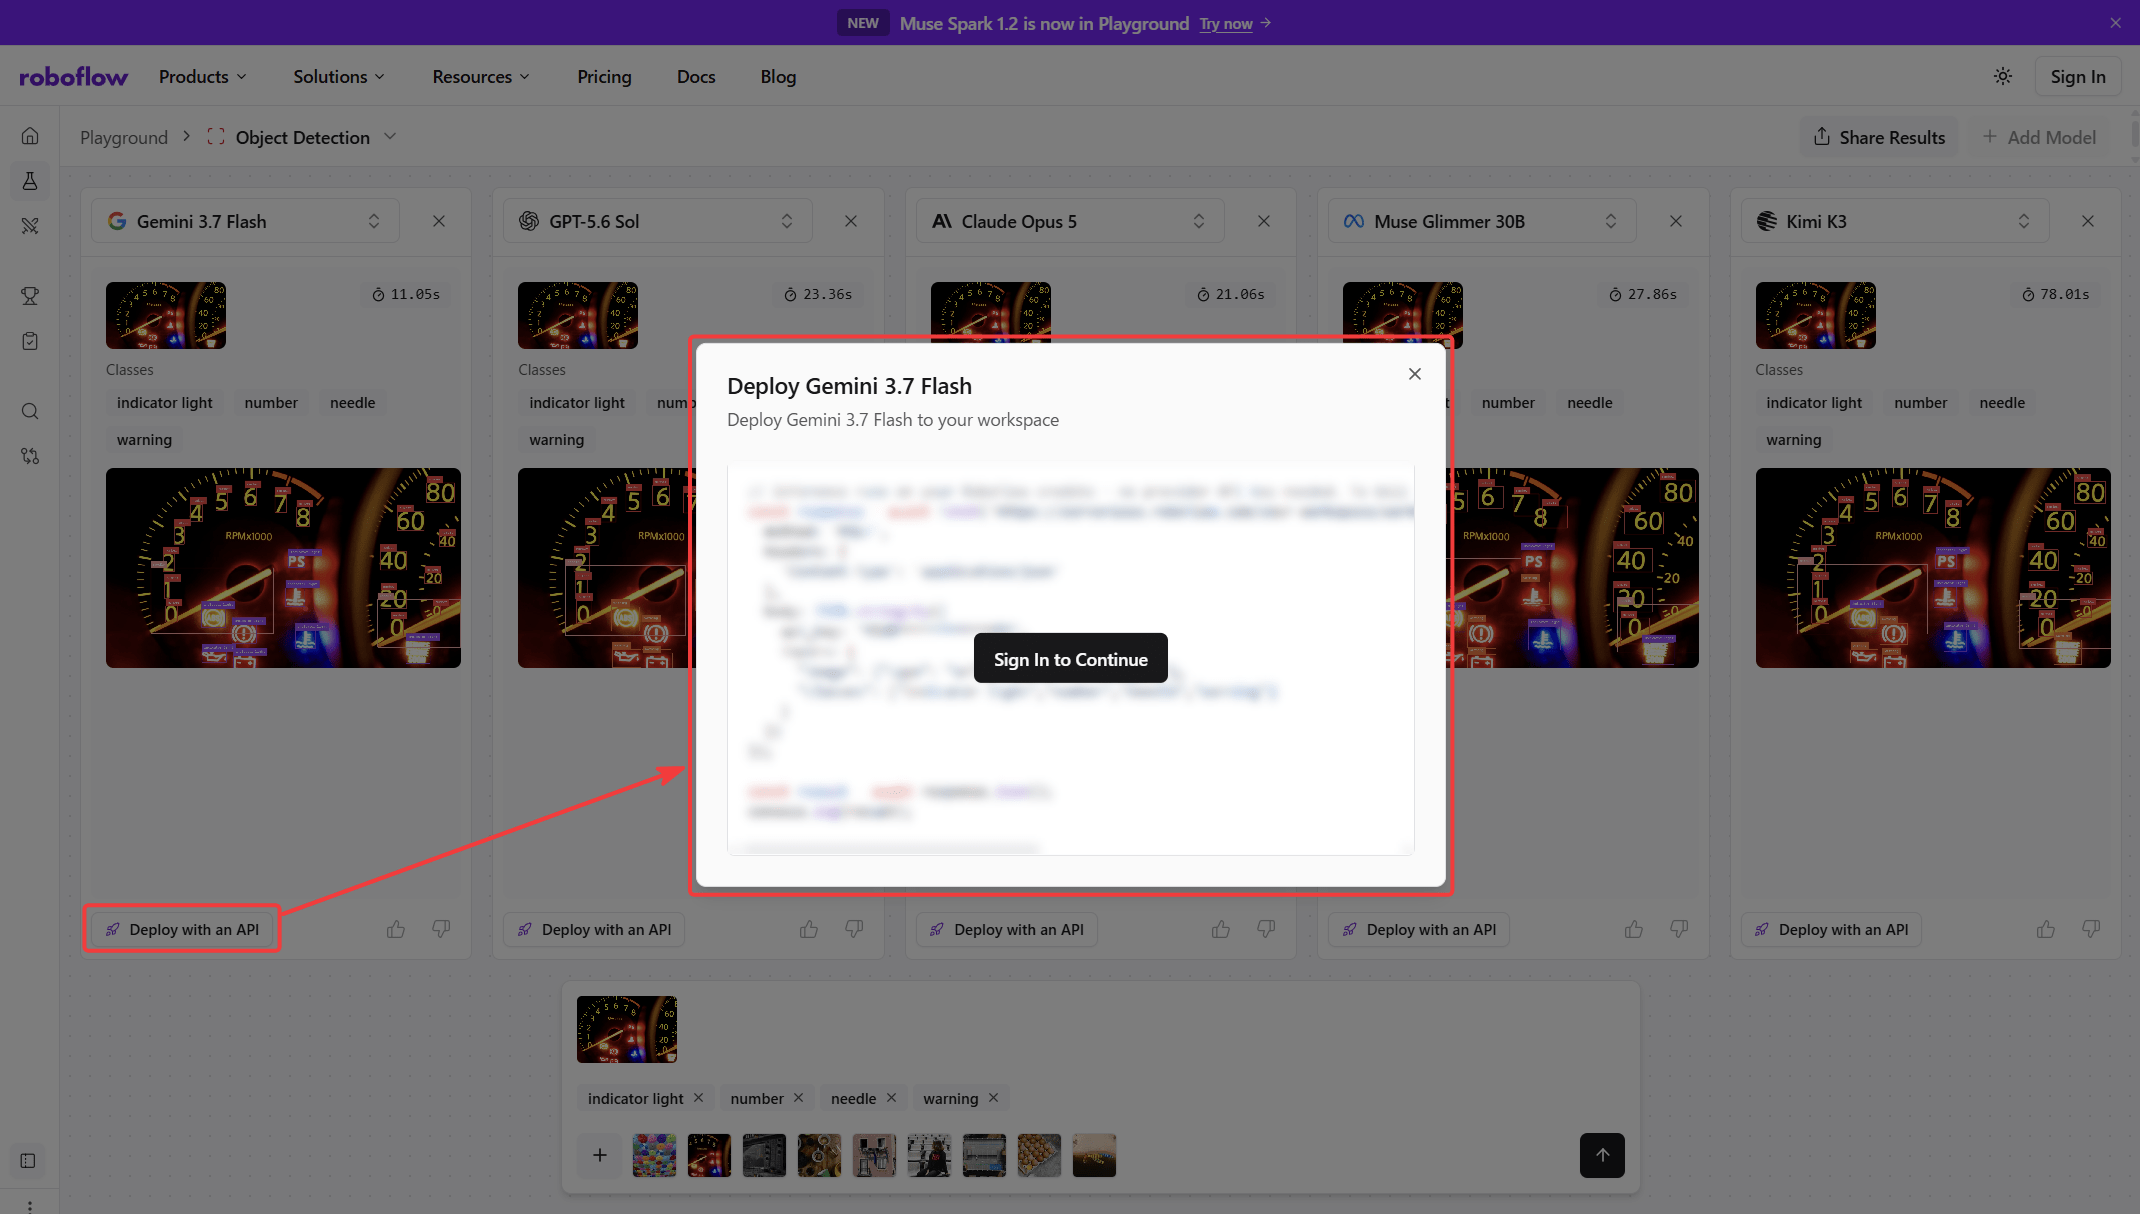Open the Gemini result dashboard image
This screenshot has height=1214, width=2140.
coord(283,567)
